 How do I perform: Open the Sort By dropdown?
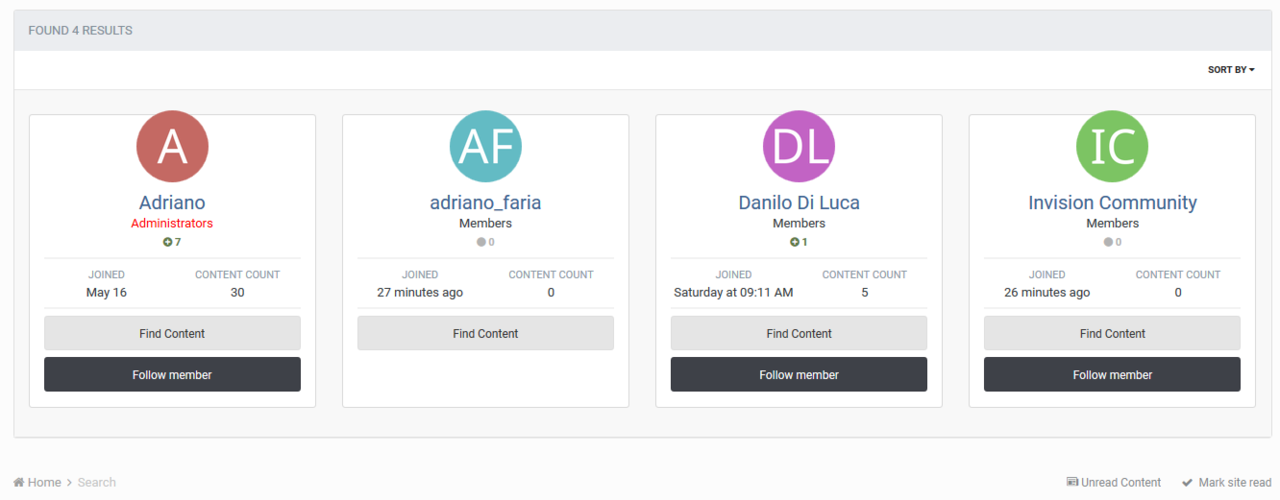pyautogui.click(x=1231, y=70)
